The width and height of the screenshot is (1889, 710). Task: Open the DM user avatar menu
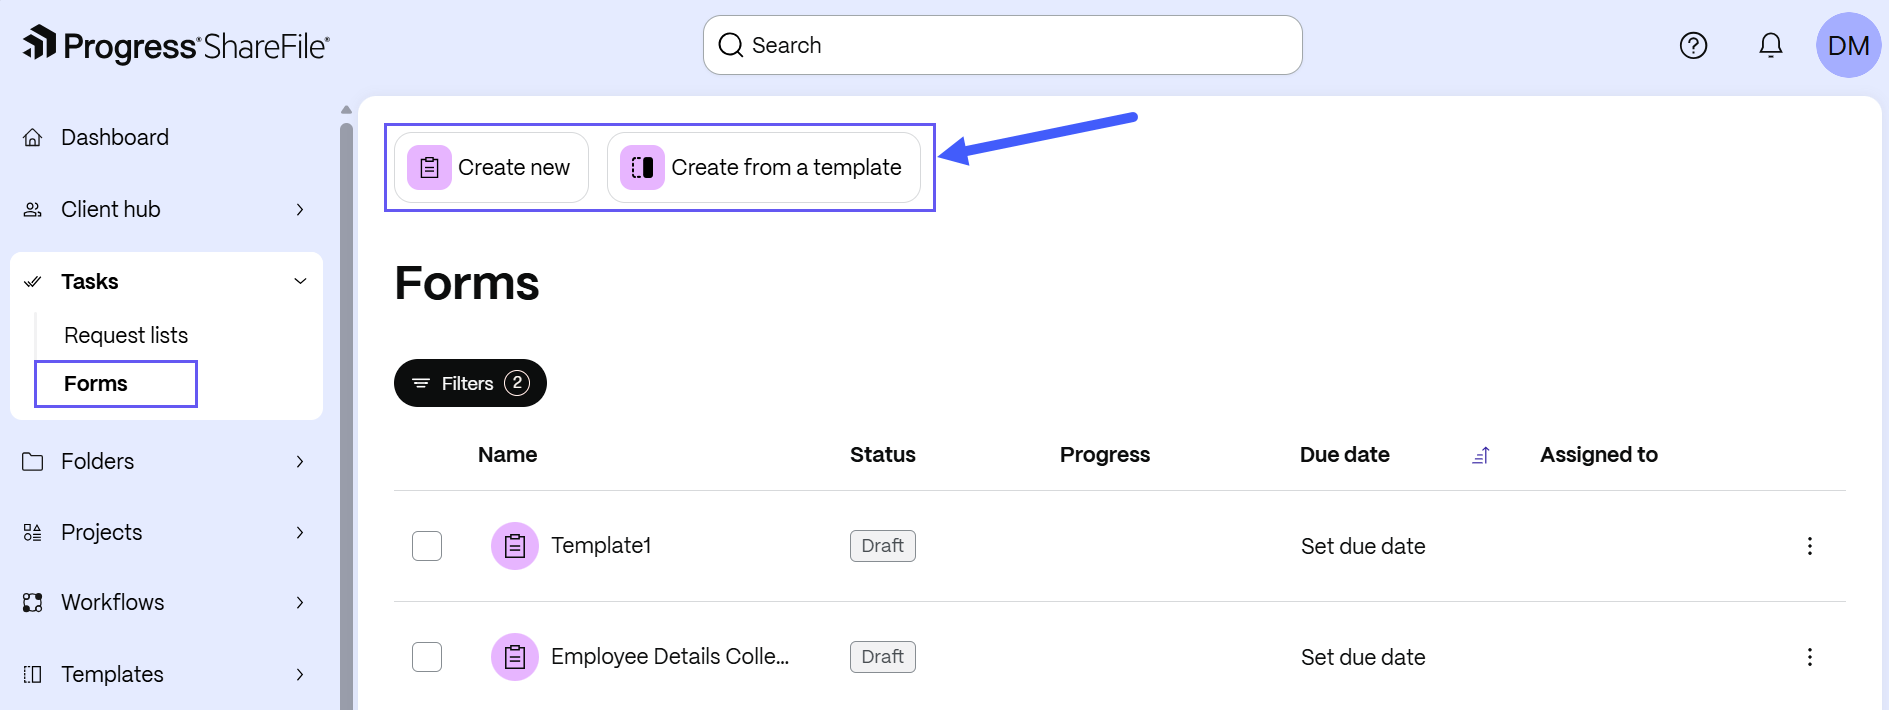1848,45
